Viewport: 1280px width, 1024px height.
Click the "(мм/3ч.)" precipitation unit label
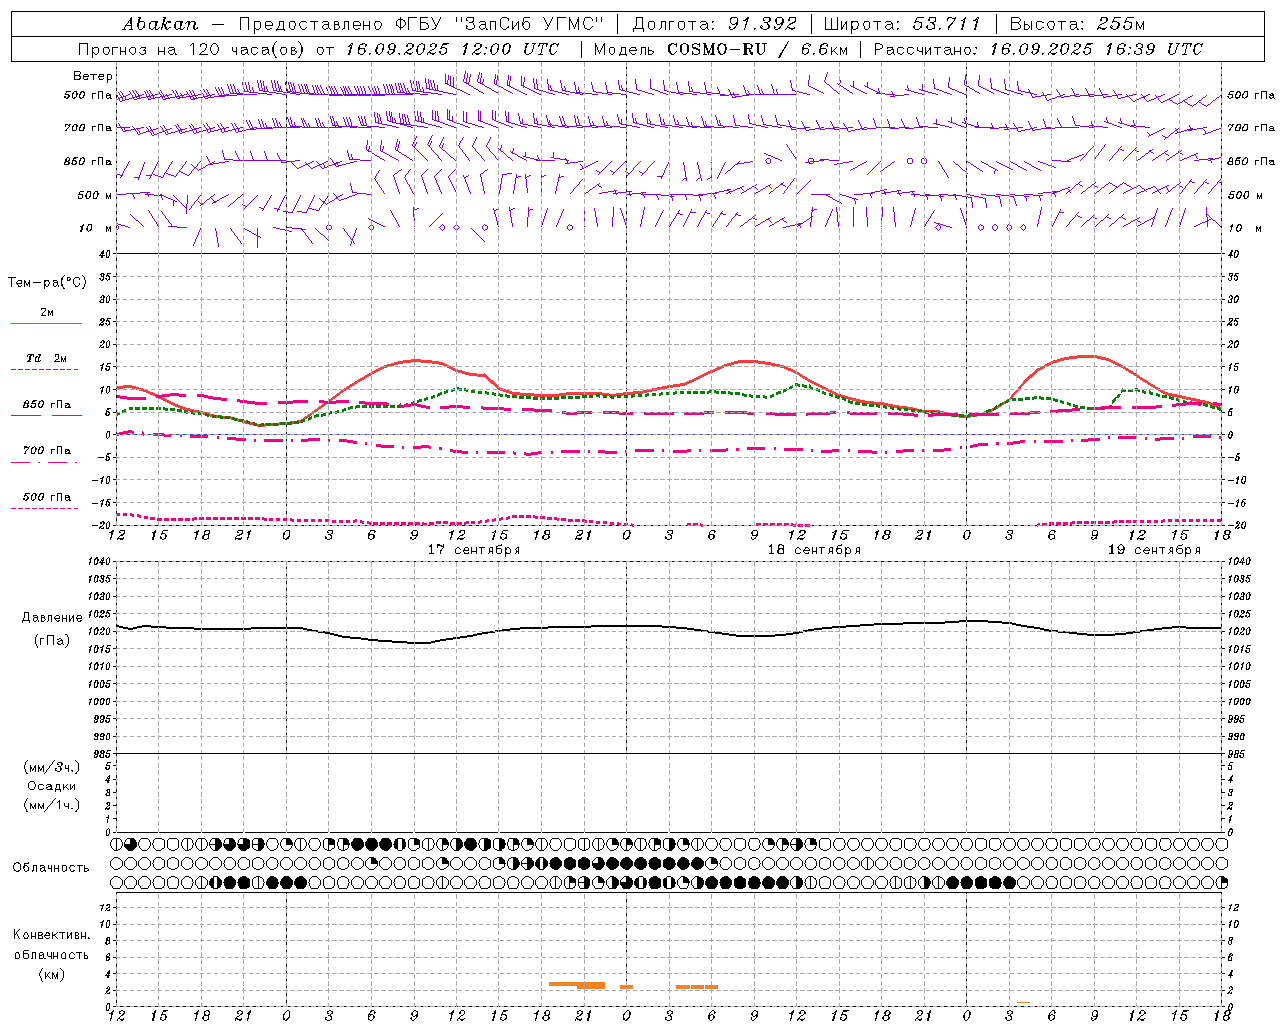coord(52,767)
